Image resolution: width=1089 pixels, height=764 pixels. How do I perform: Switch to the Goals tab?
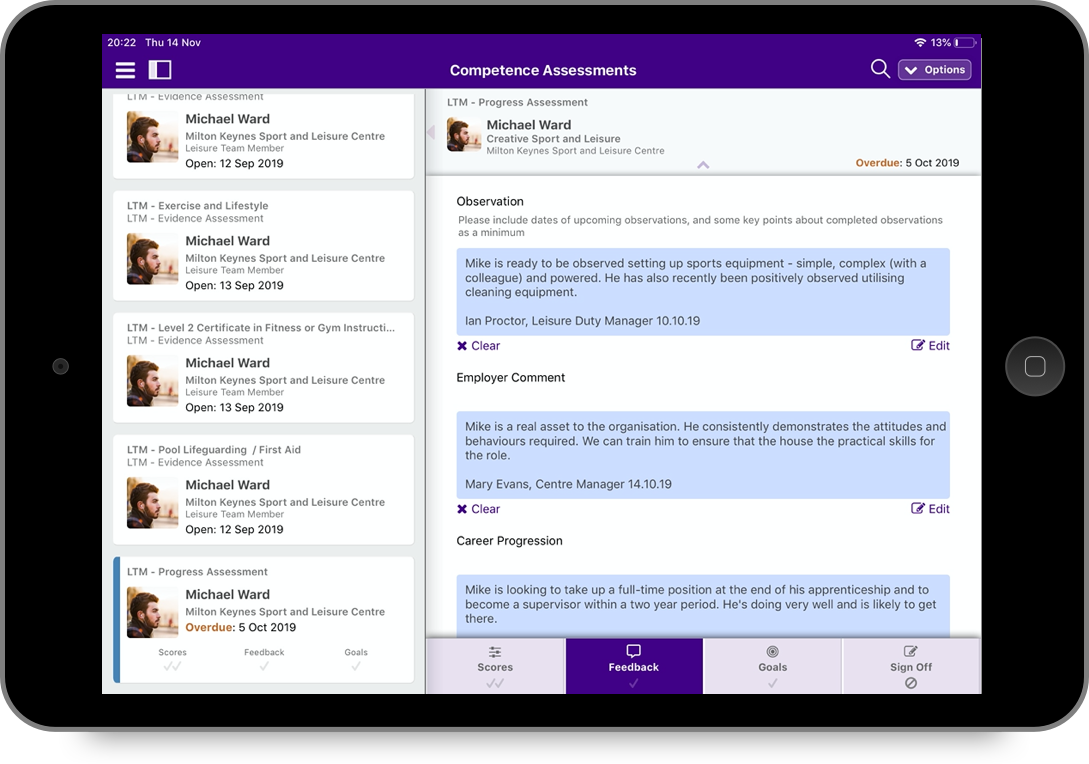pyautogui.click(x=772, y=666)
